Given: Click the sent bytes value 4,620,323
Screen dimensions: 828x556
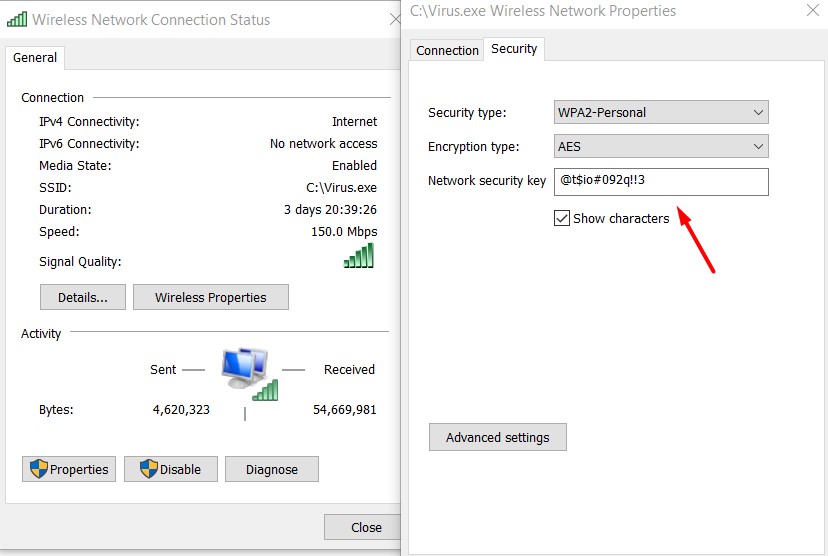Looking at the screenshot, I should coord(181,410).
